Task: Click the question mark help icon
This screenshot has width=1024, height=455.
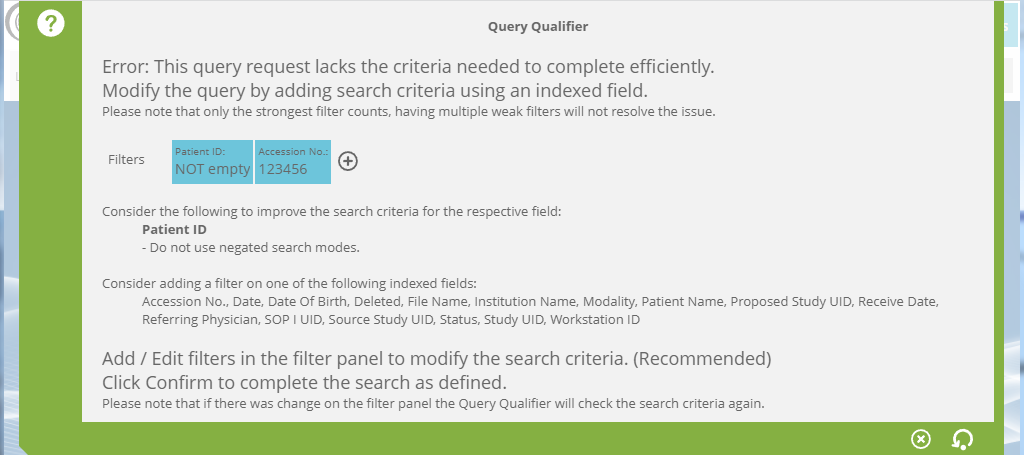Action: [51, 25]
